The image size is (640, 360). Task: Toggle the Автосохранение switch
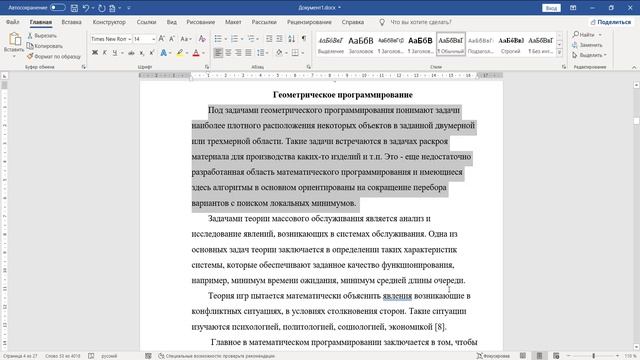click(x=58, y=8)
